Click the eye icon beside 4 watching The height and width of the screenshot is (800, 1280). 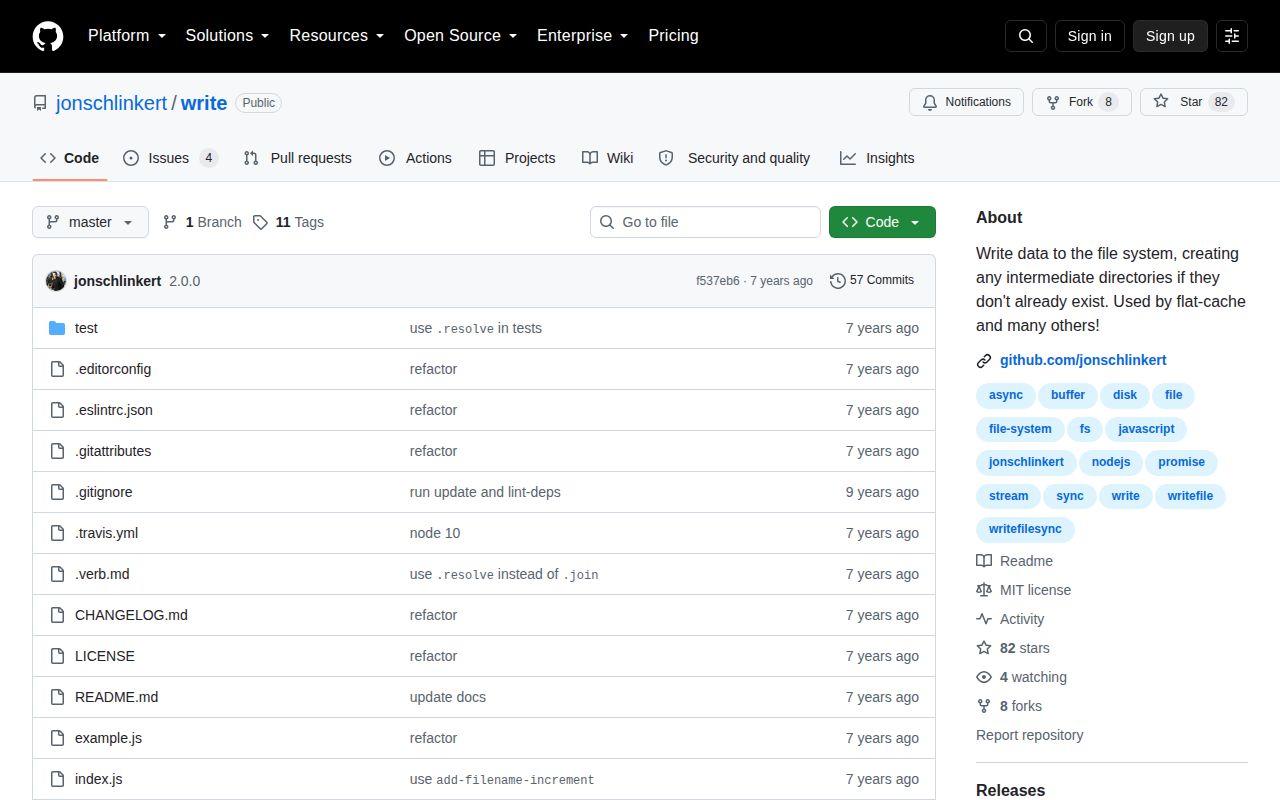click(984, 677)
